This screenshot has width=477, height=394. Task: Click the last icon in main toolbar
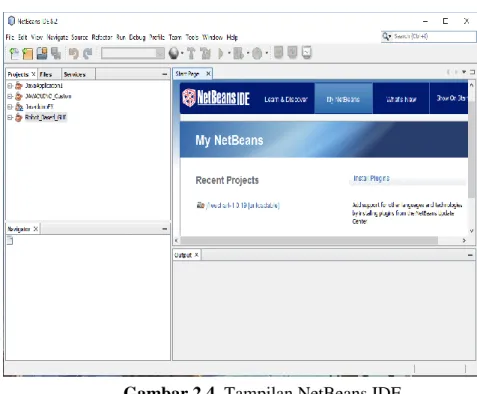pyautogui.click(x=307, y=53)
